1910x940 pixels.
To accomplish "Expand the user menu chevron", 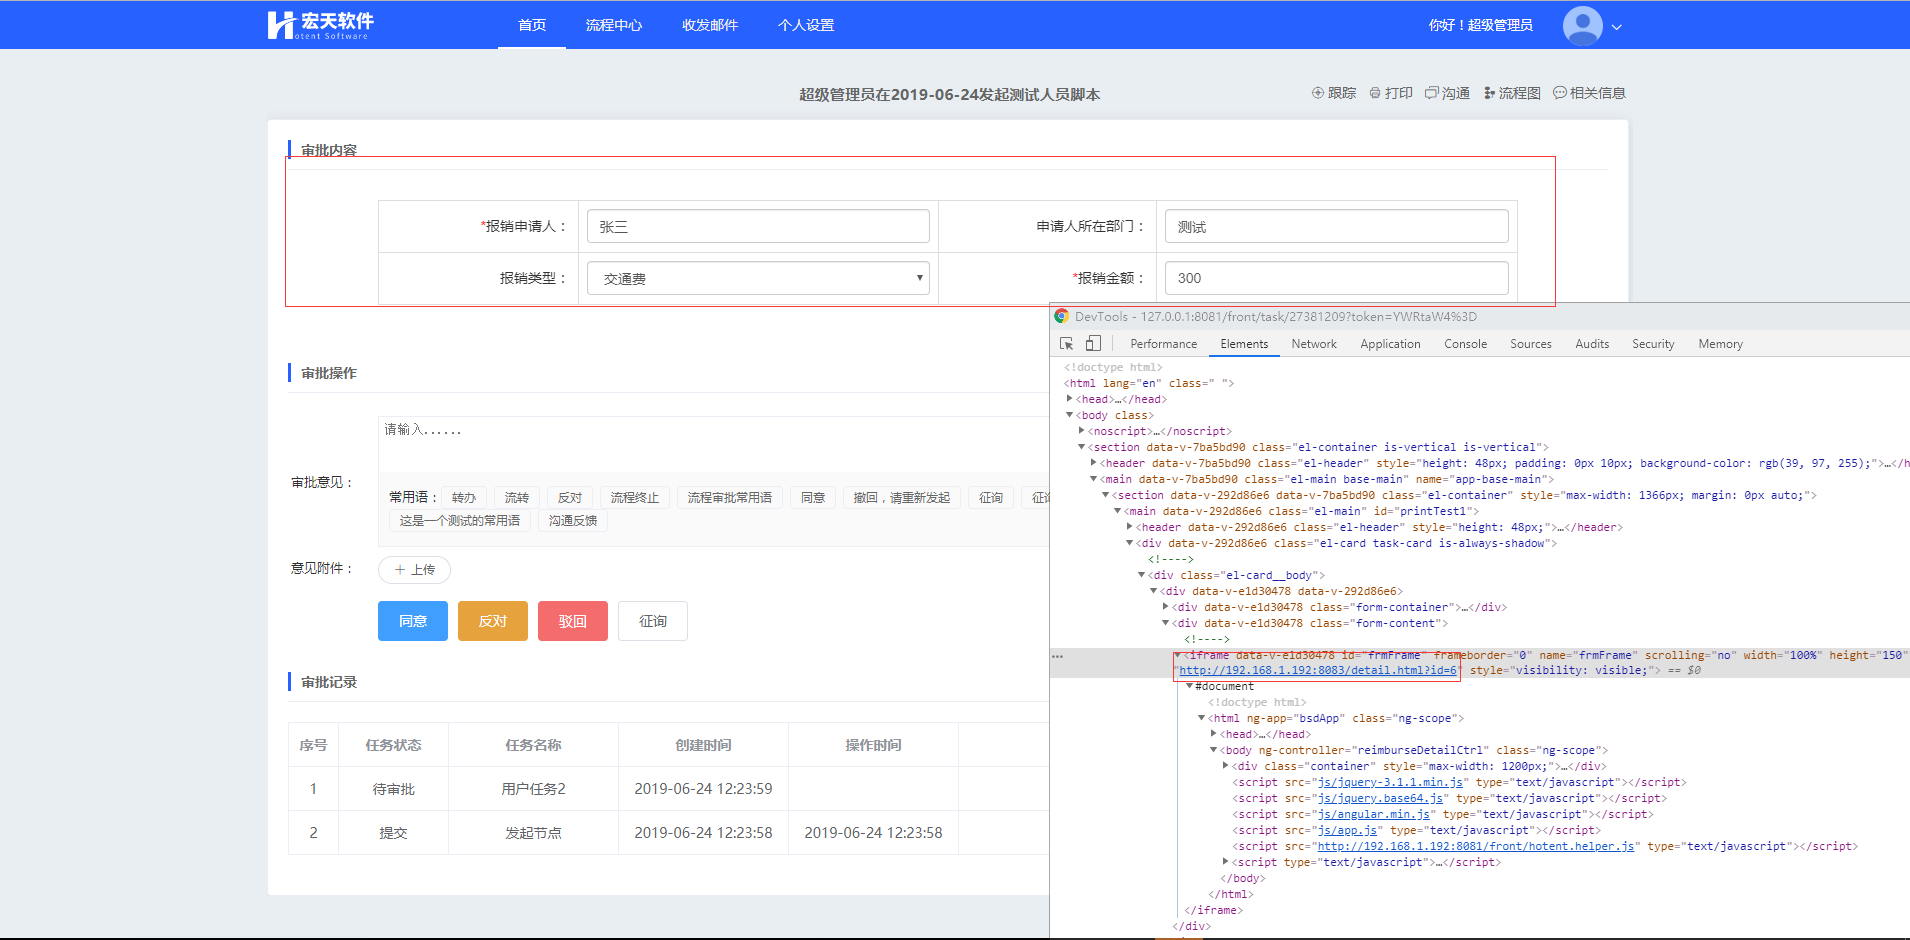I will pos(1616,27).
